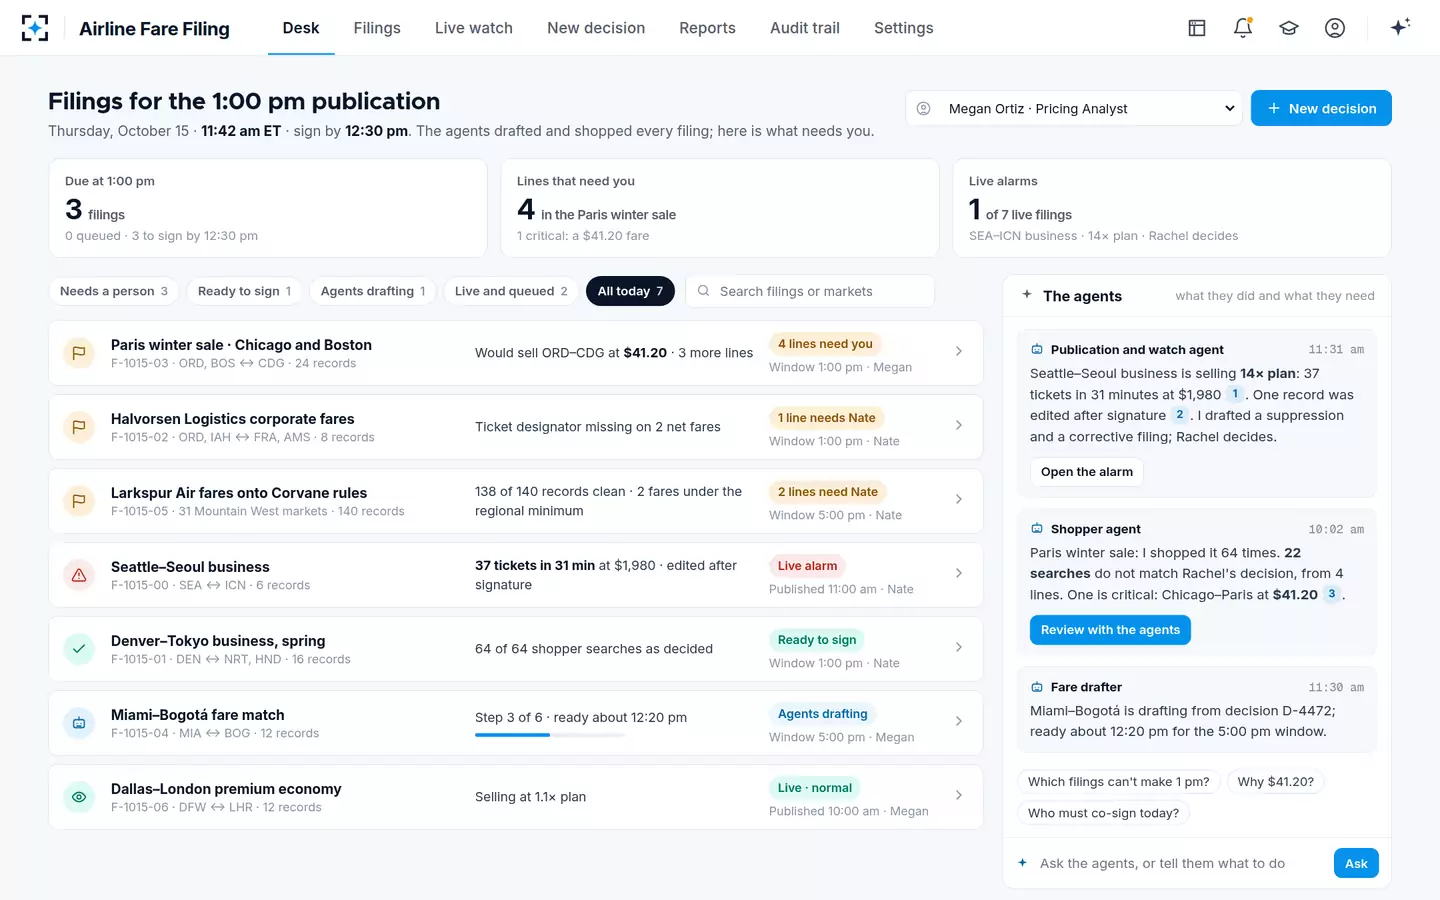Click citation 3 in Shopper agent message
This screenshot has height=900, width=1440.
[1332, 594]
